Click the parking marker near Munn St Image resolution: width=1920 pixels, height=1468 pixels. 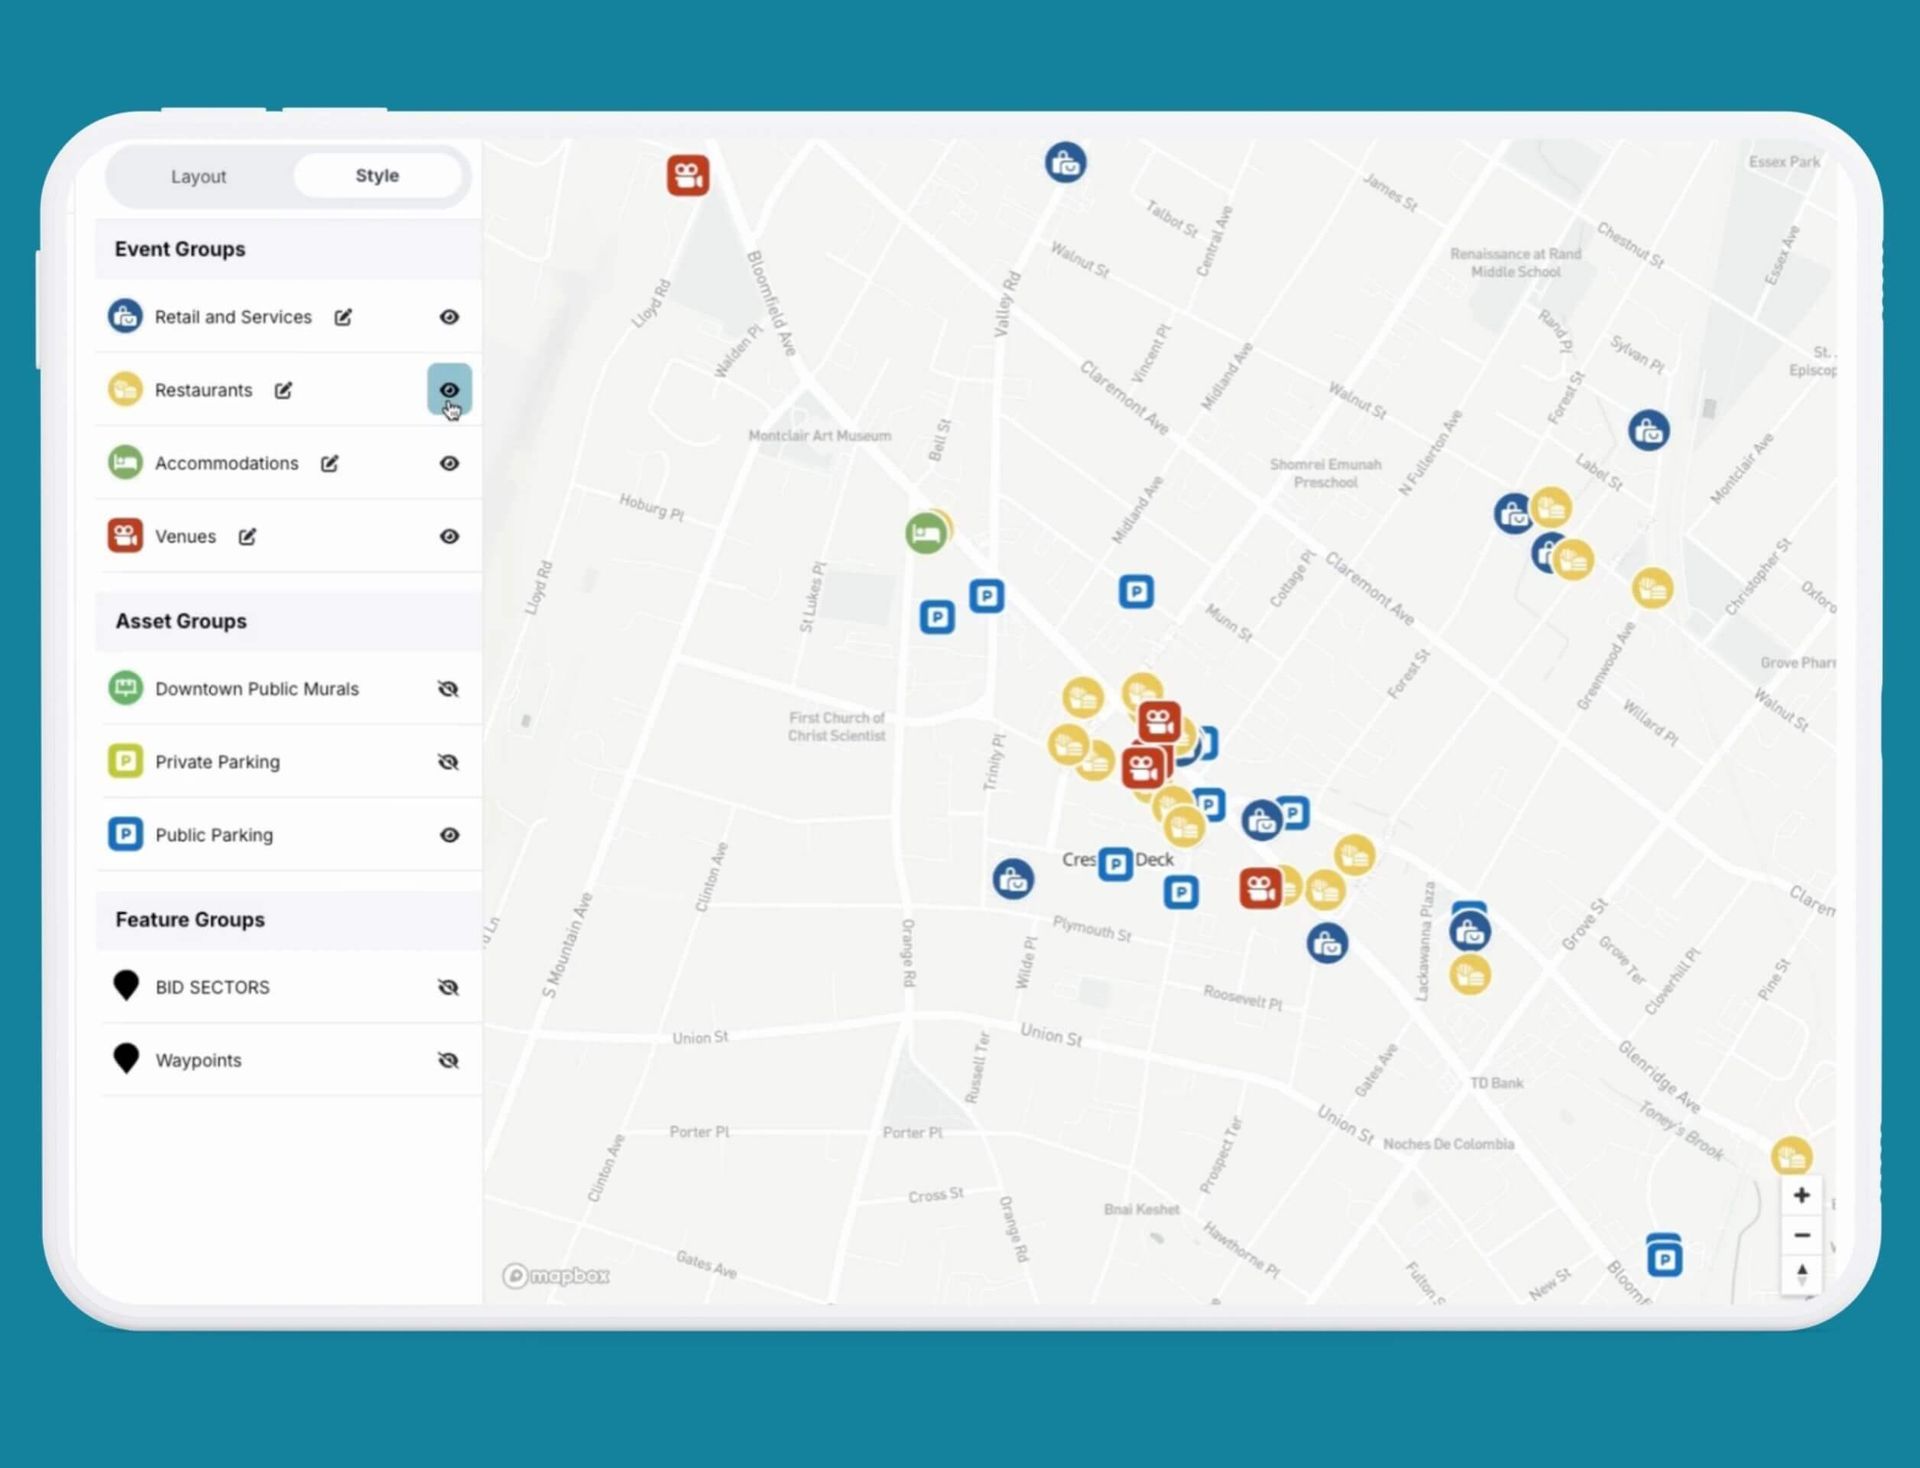1136,592
